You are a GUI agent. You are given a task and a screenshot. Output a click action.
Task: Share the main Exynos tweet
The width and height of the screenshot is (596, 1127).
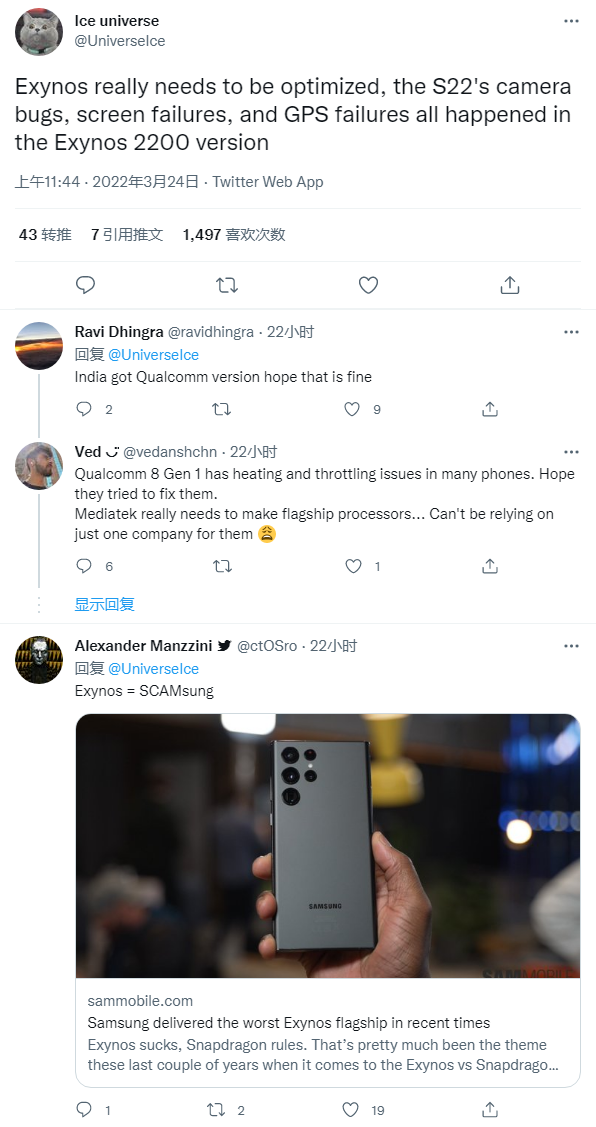click(510, 285)
